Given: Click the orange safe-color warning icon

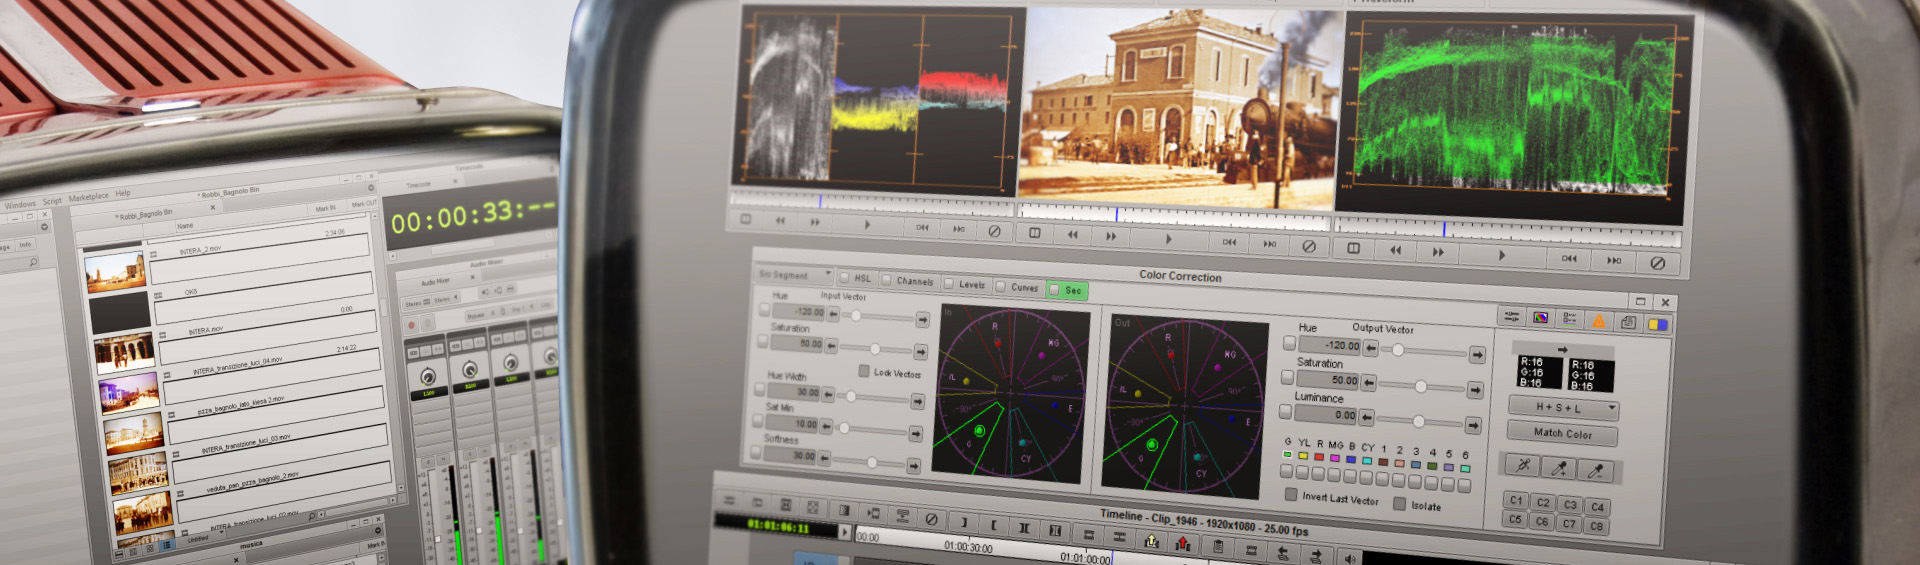Looking at the screenshot, I should [x=1598, y=321].
